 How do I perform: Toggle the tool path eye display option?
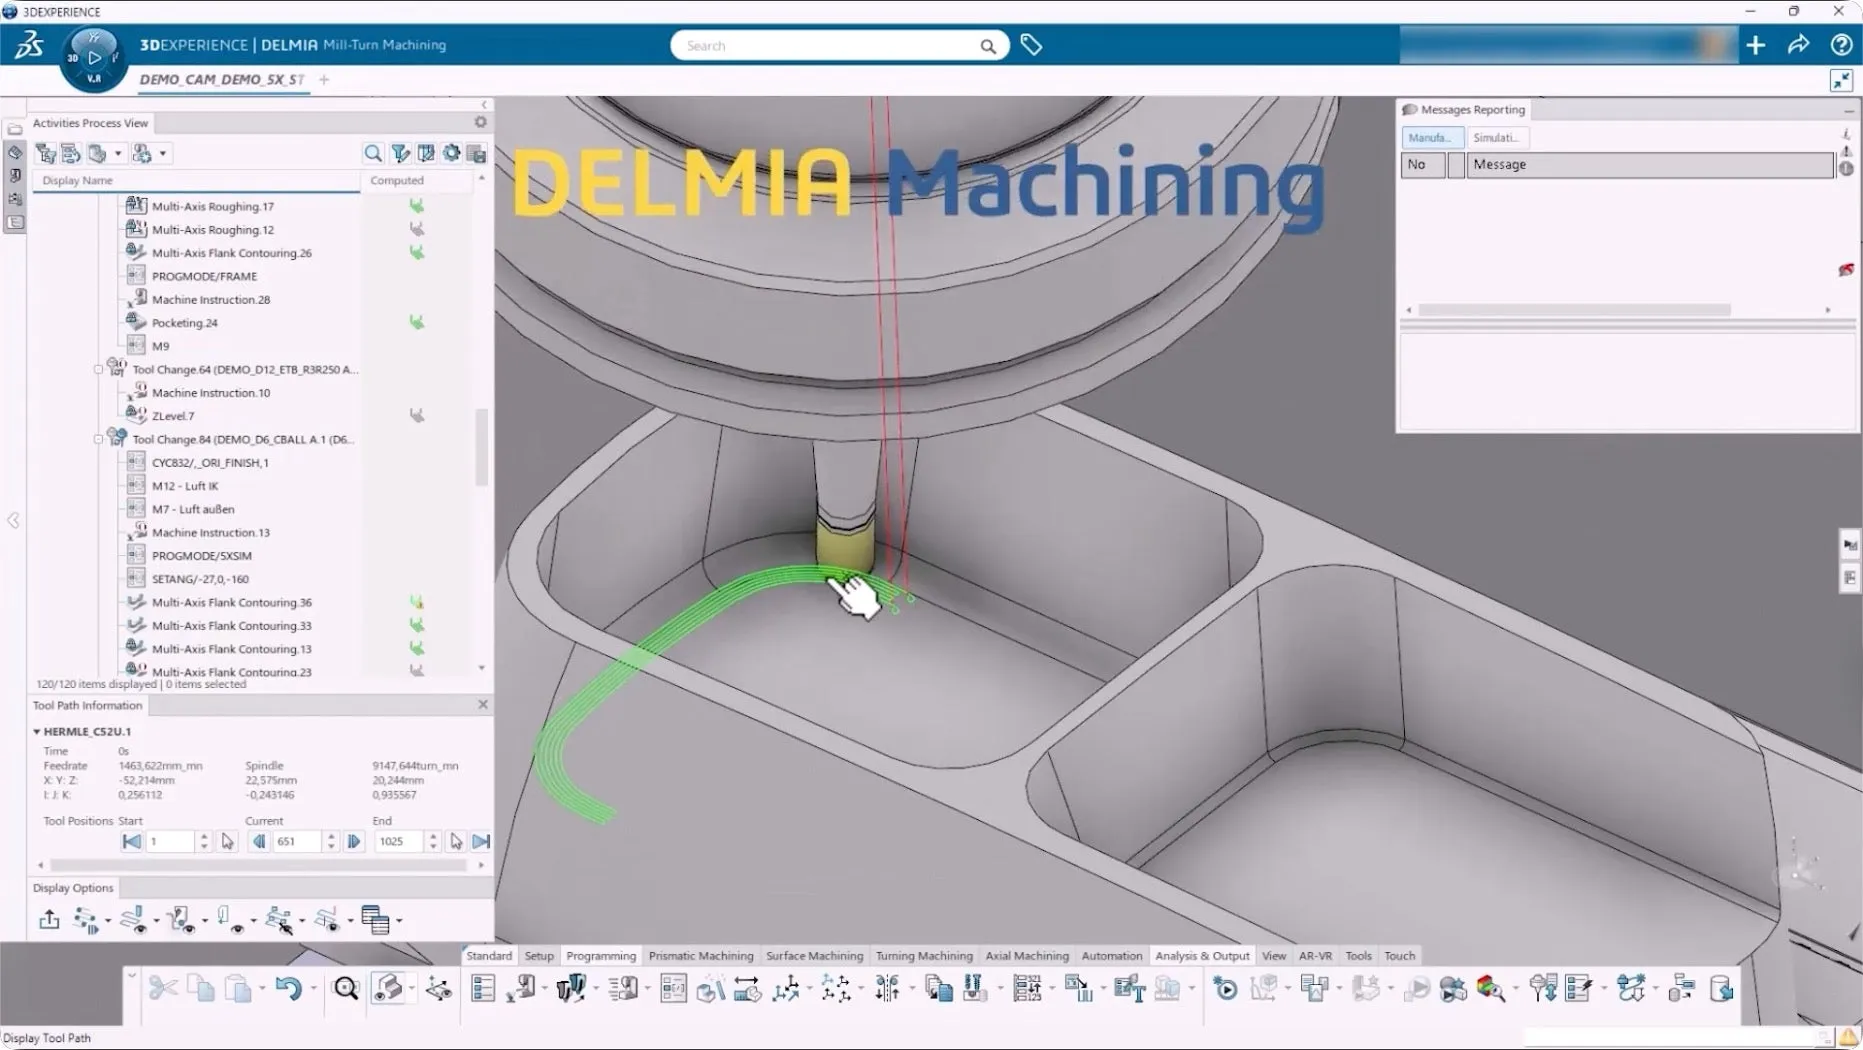coord(133,920)
